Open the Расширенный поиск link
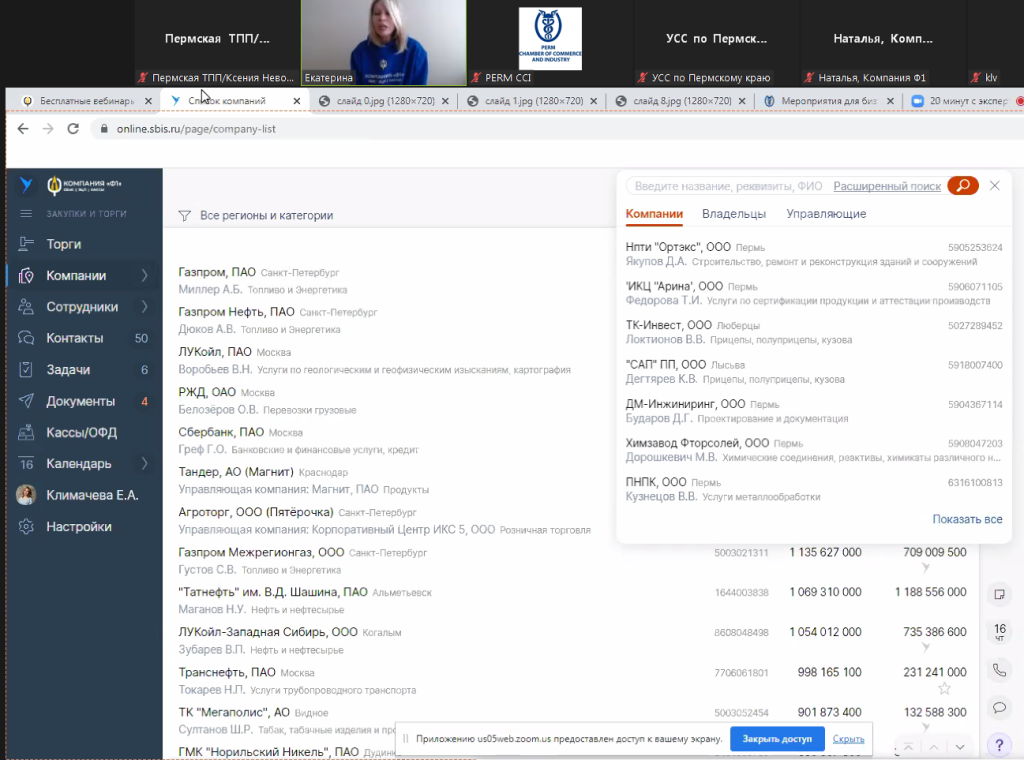 (887, 186)
